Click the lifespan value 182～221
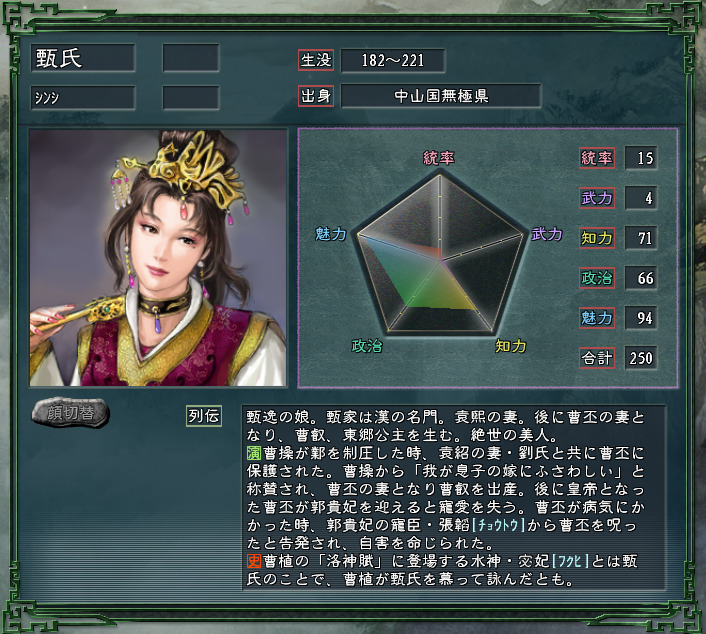This screenshot has height=634, width=706. [393, 60]
